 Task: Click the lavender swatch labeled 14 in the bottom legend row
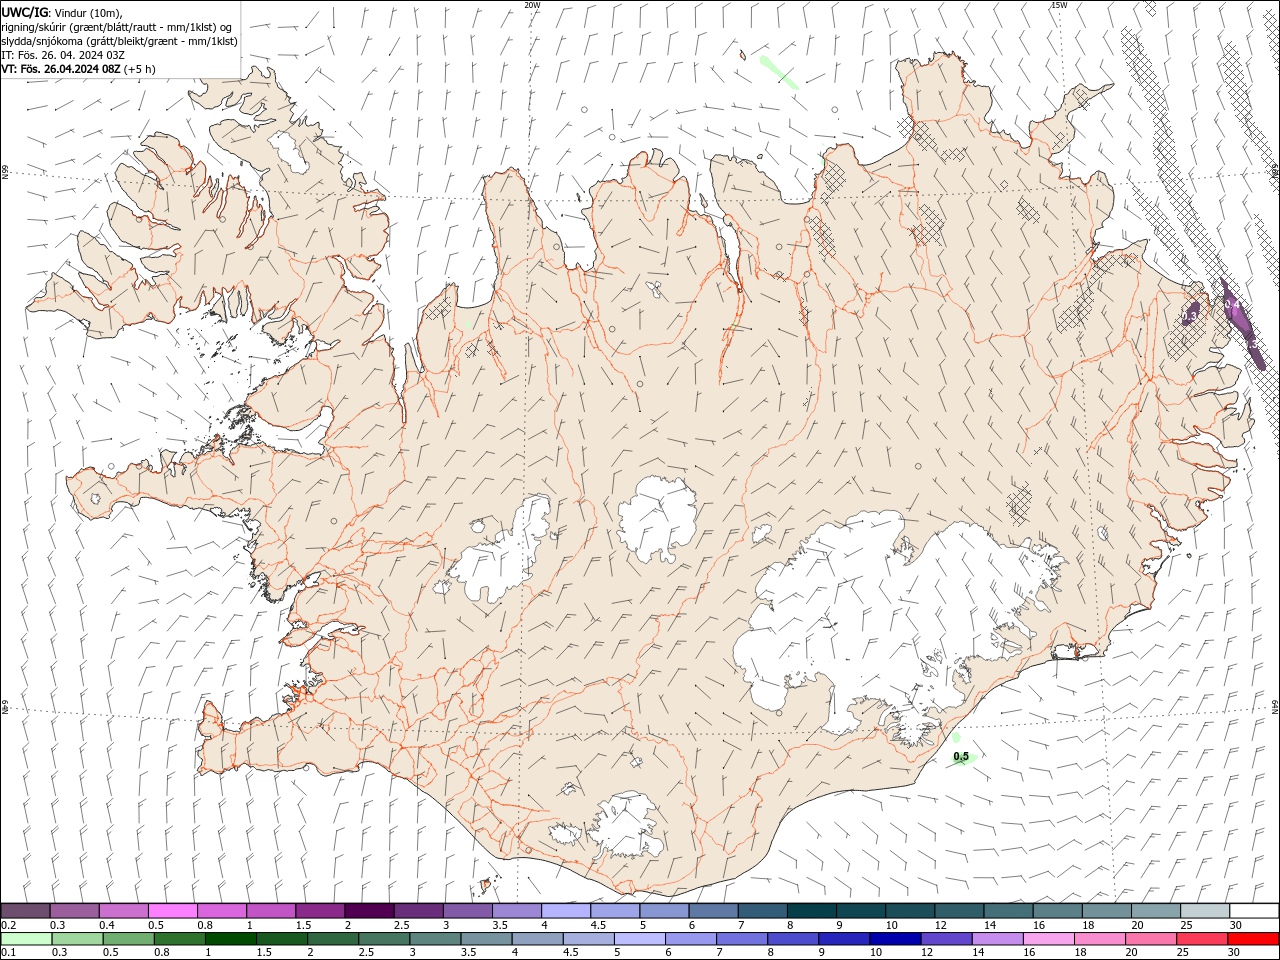(997, 939)
